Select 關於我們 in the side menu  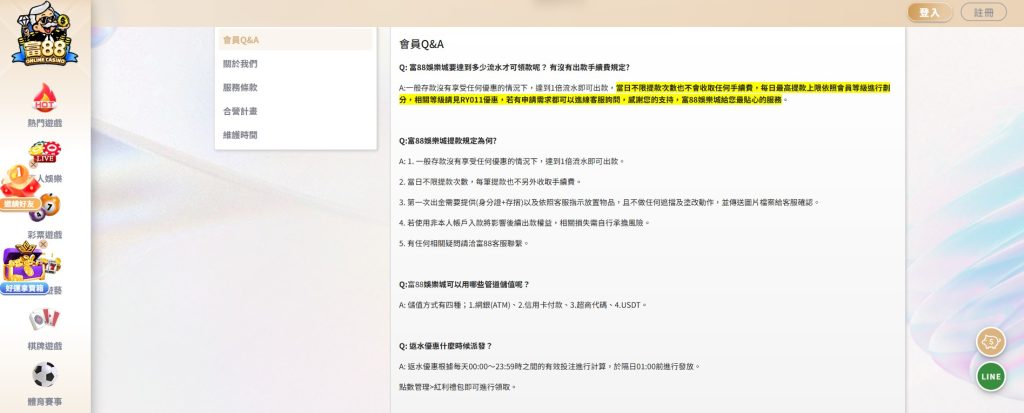296,64
